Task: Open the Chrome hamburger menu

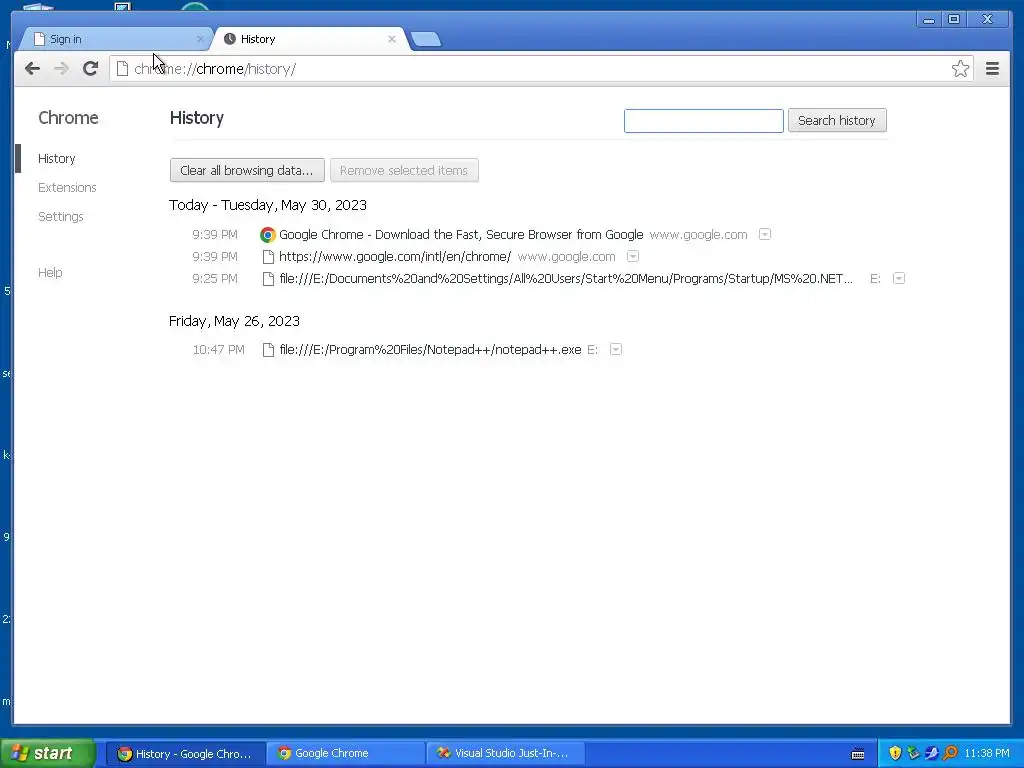Action: [992, 69]
